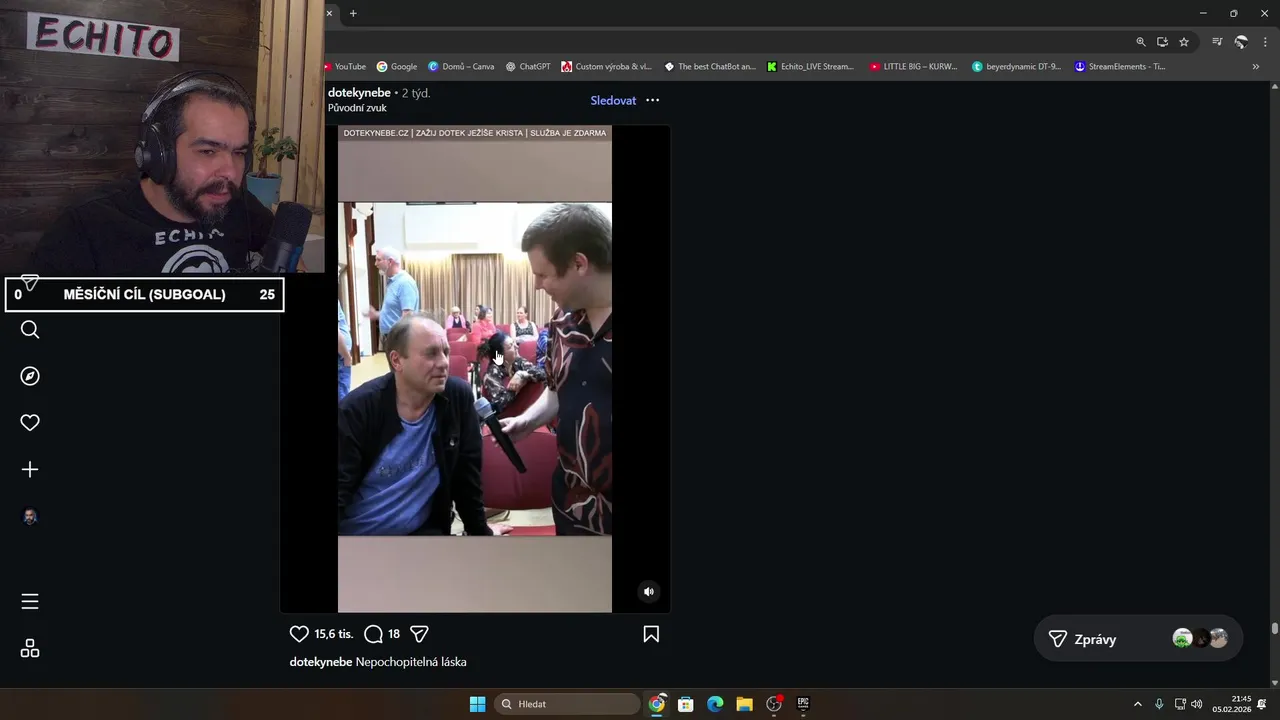The width and height of the screenshot is (1280, 720).
Task: Open the YouTube bookmark in bookmarks bar
Action: [x=345, y=67]
